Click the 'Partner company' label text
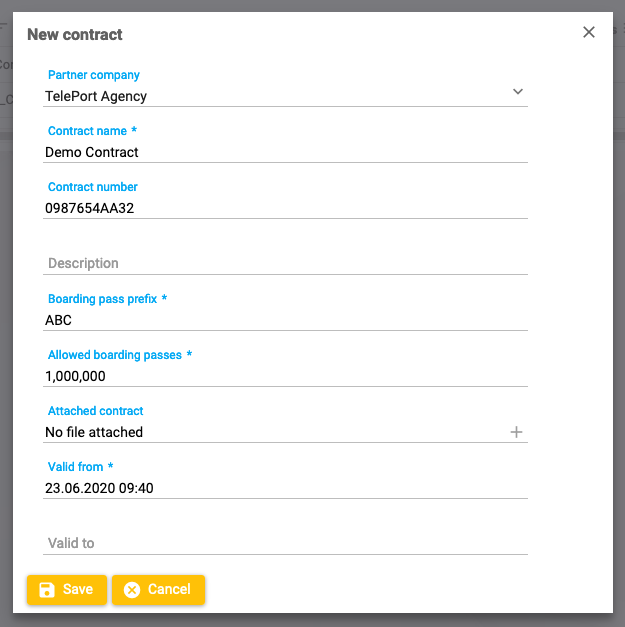 pos(94,75)
